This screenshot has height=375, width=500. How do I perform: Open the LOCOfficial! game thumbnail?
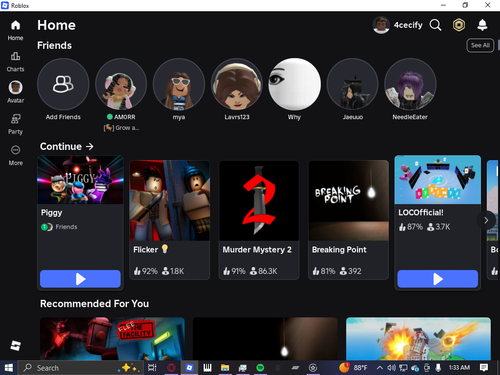(438, 180)
